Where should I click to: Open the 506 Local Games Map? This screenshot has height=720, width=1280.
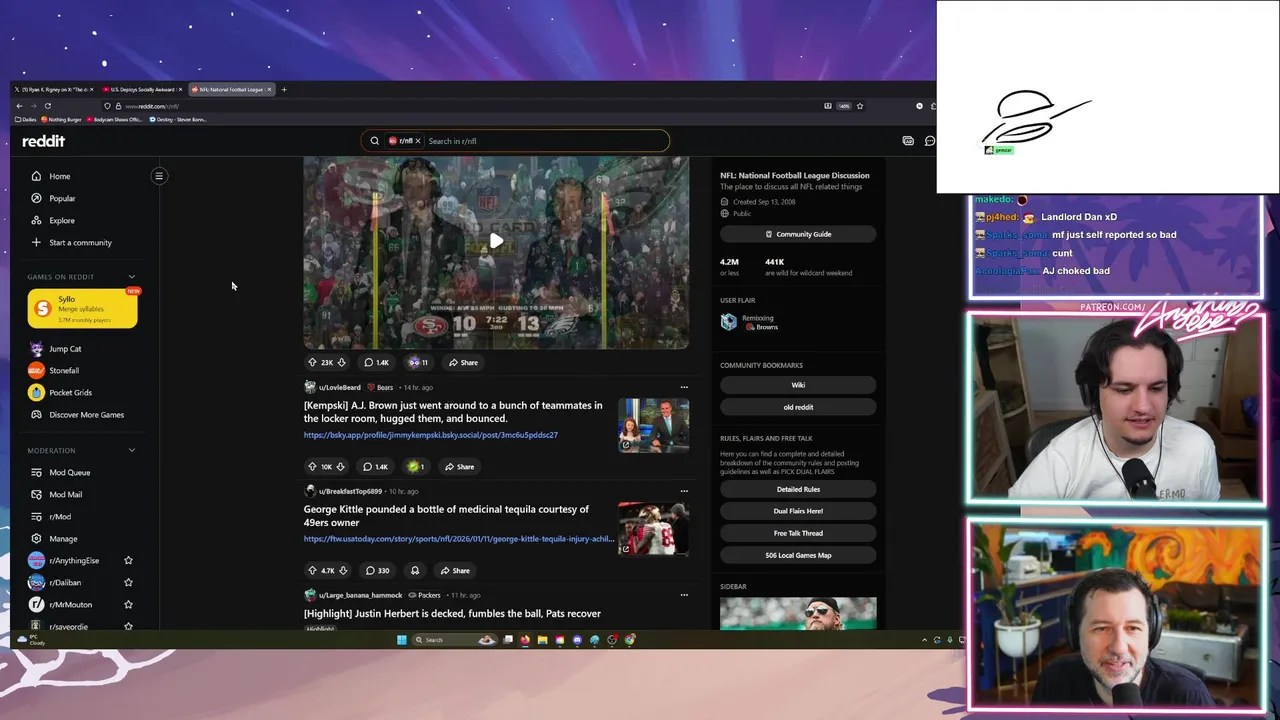point(798,555)
